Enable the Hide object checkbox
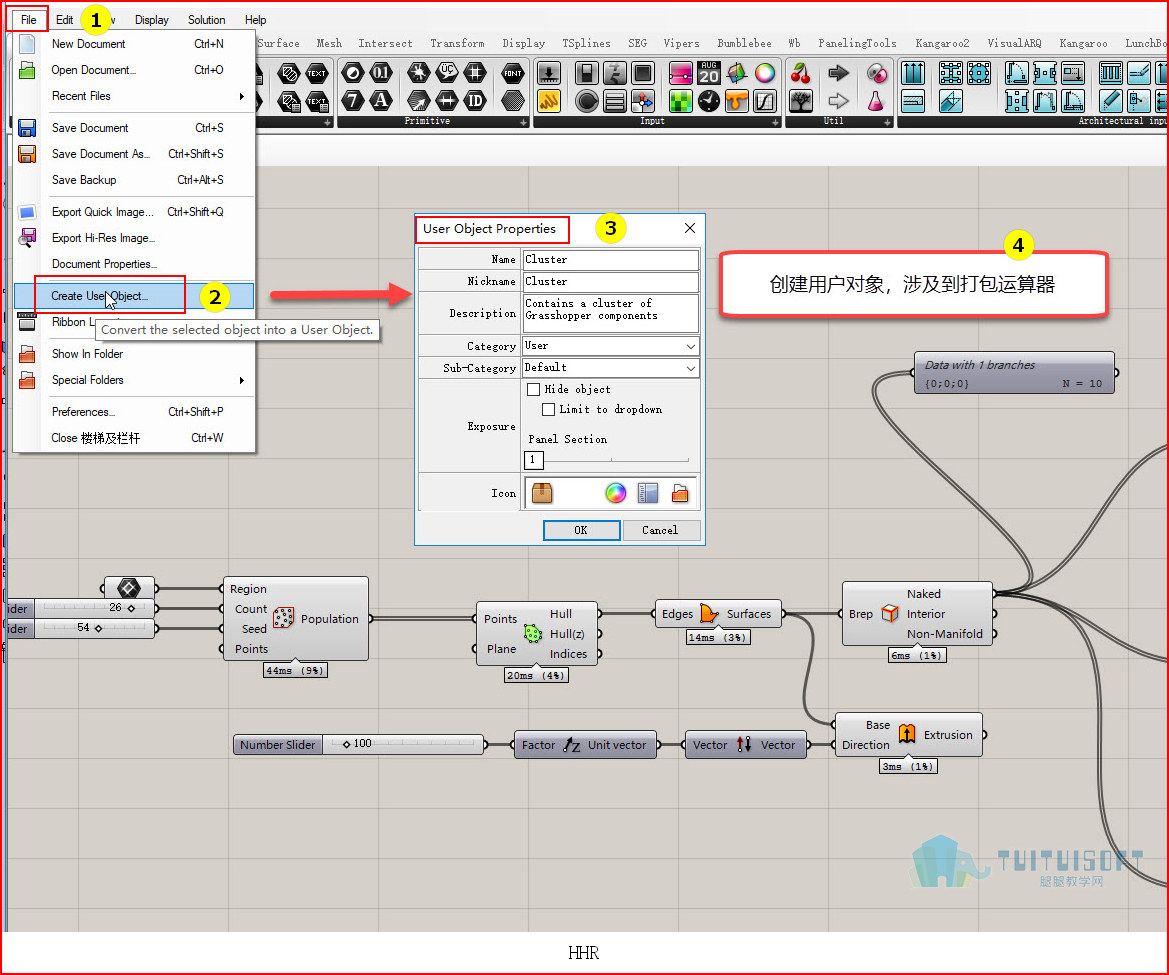The width and height of the screenshot is (1169, 975). 533,389
